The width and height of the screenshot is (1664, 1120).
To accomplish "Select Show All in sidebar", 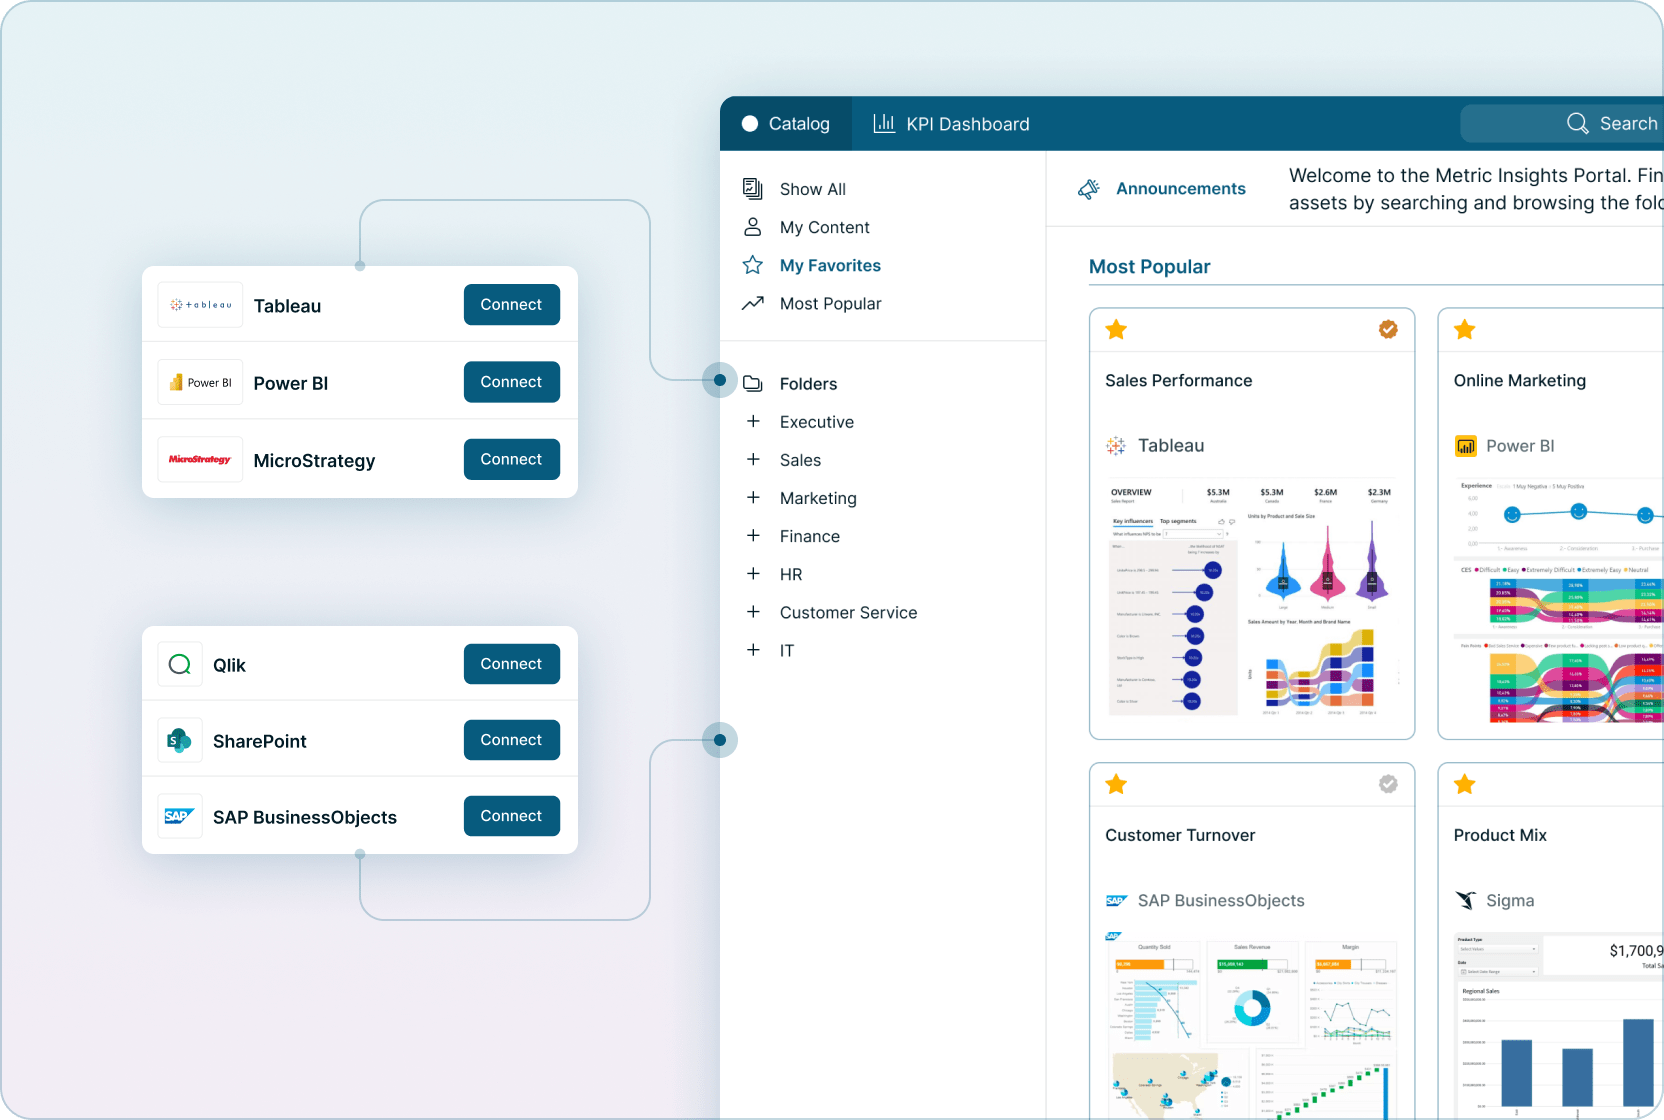I will tap(812, 189).
